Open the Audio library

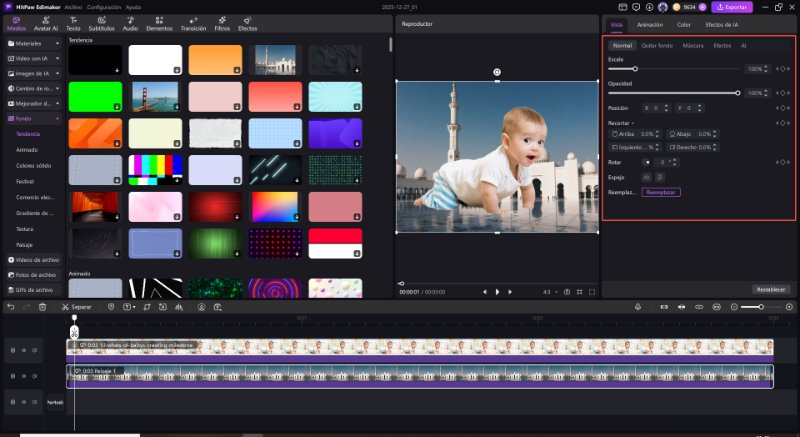tap(130, 24)
